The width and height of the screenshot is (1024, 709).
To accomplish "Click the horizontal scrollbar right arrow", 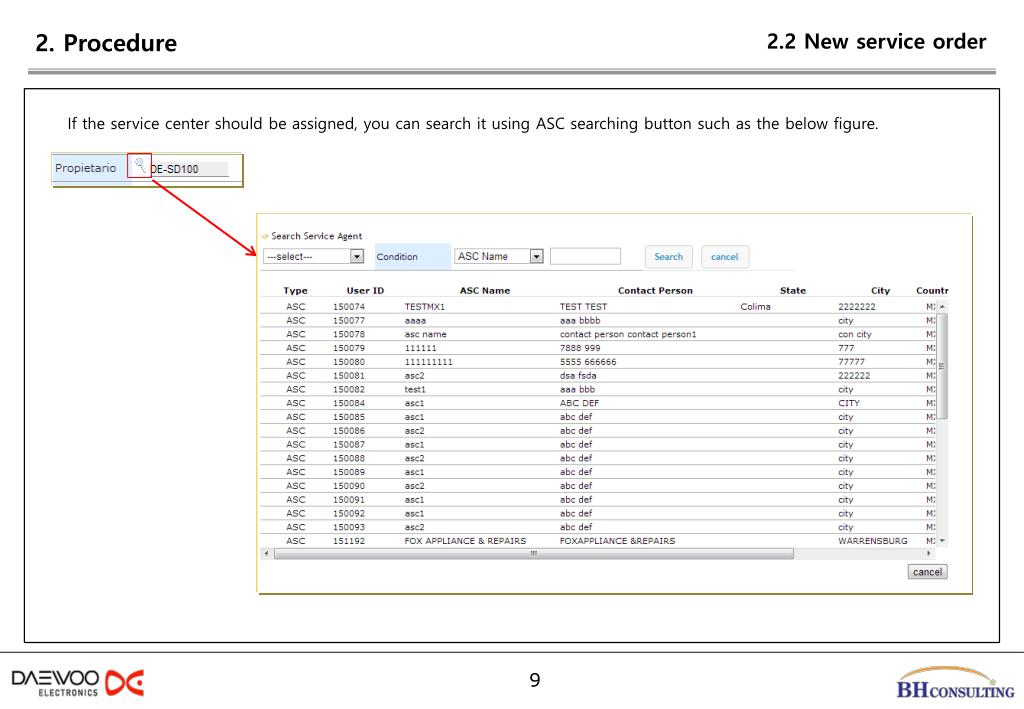I will (x=929, y=553).
